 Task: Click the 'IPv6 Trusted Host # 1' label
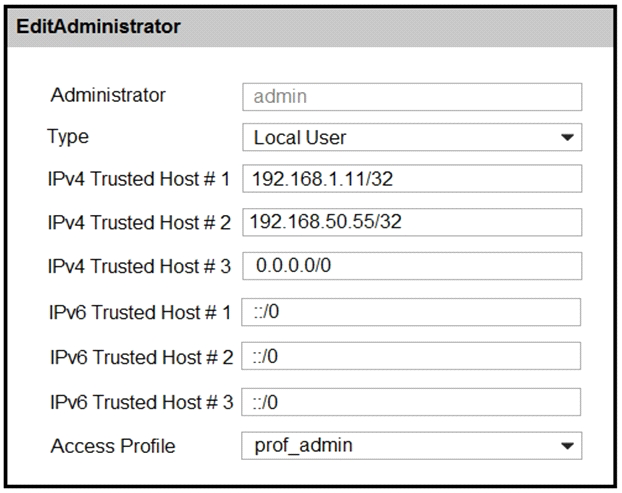140,313
